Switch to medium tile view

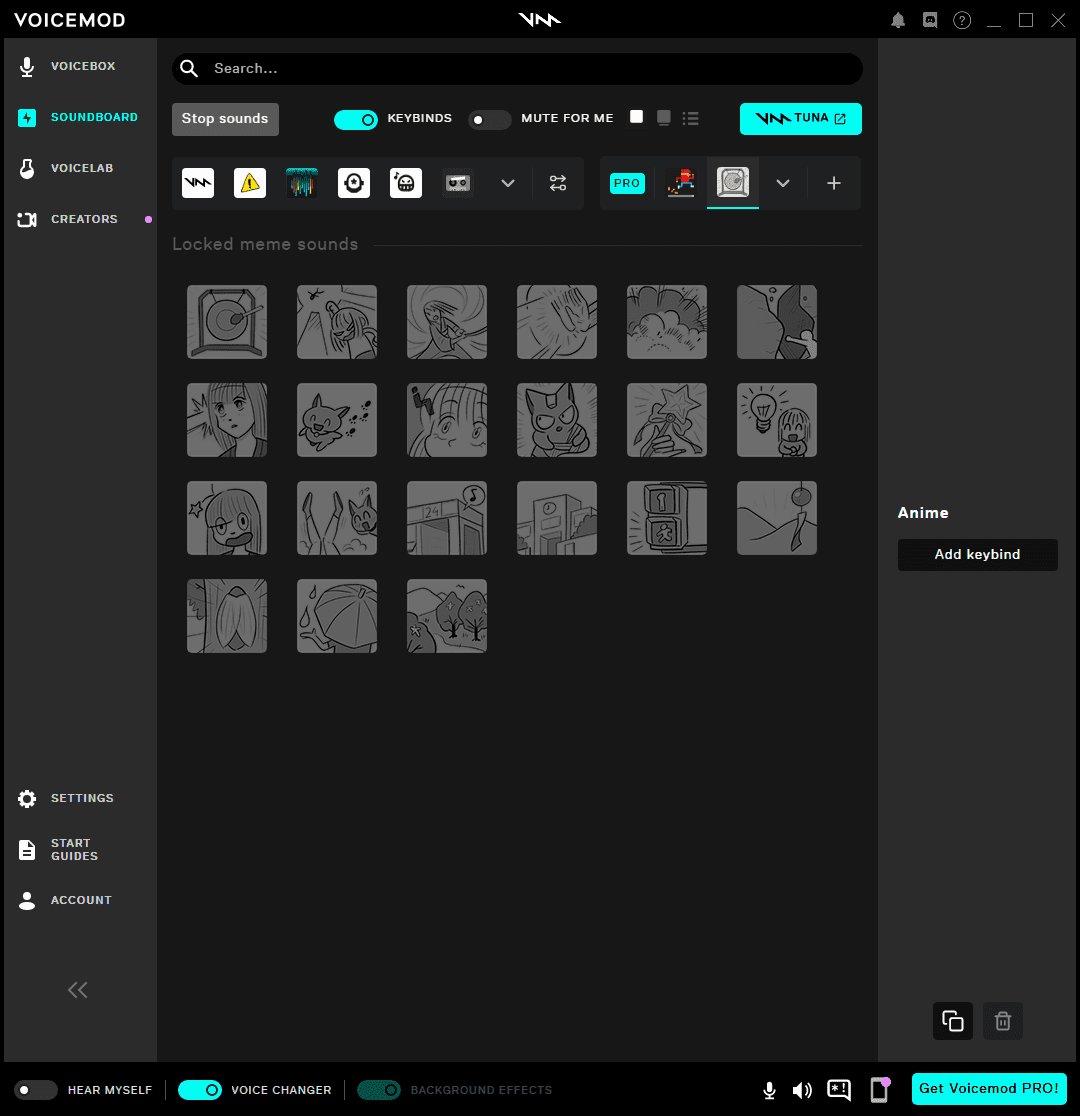pyautogui.click(x=664, y=117)
